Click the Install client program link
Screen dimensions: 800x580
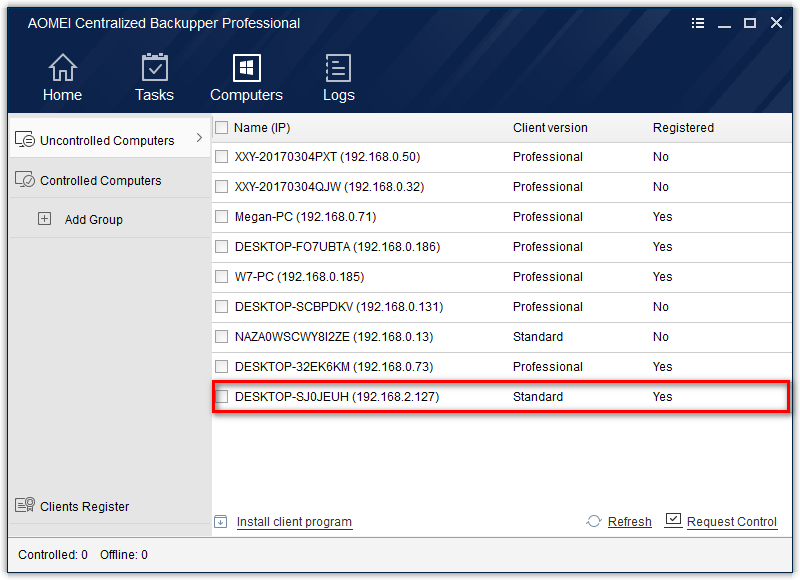pos(294,522)
